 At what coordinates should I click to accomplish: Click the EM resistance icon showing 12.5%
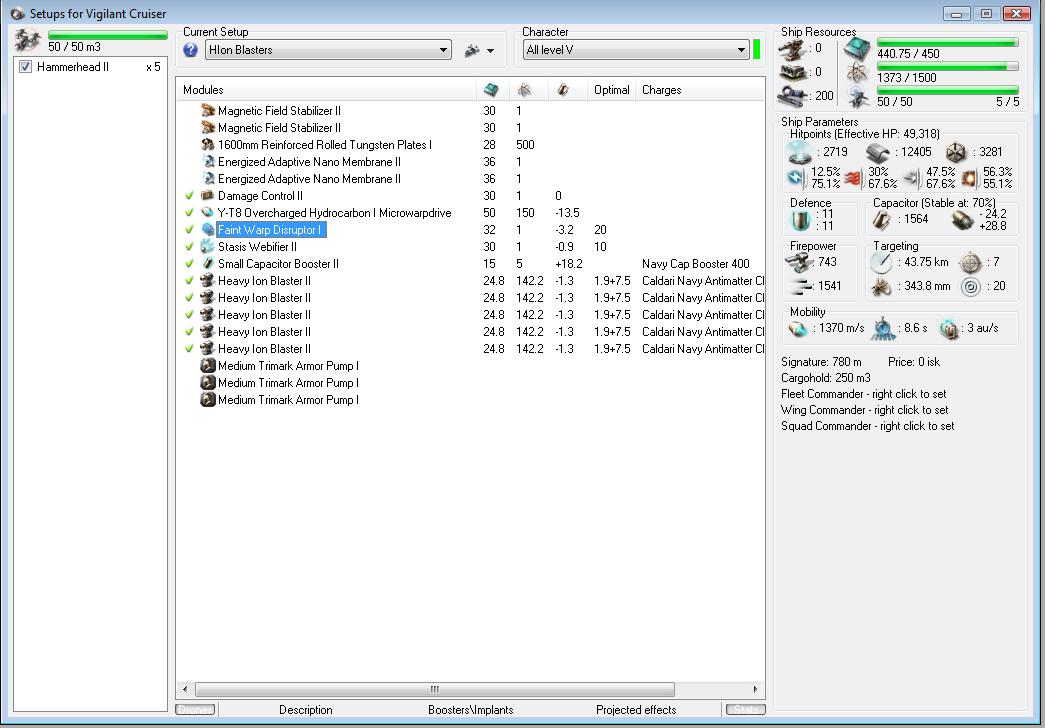797,178
